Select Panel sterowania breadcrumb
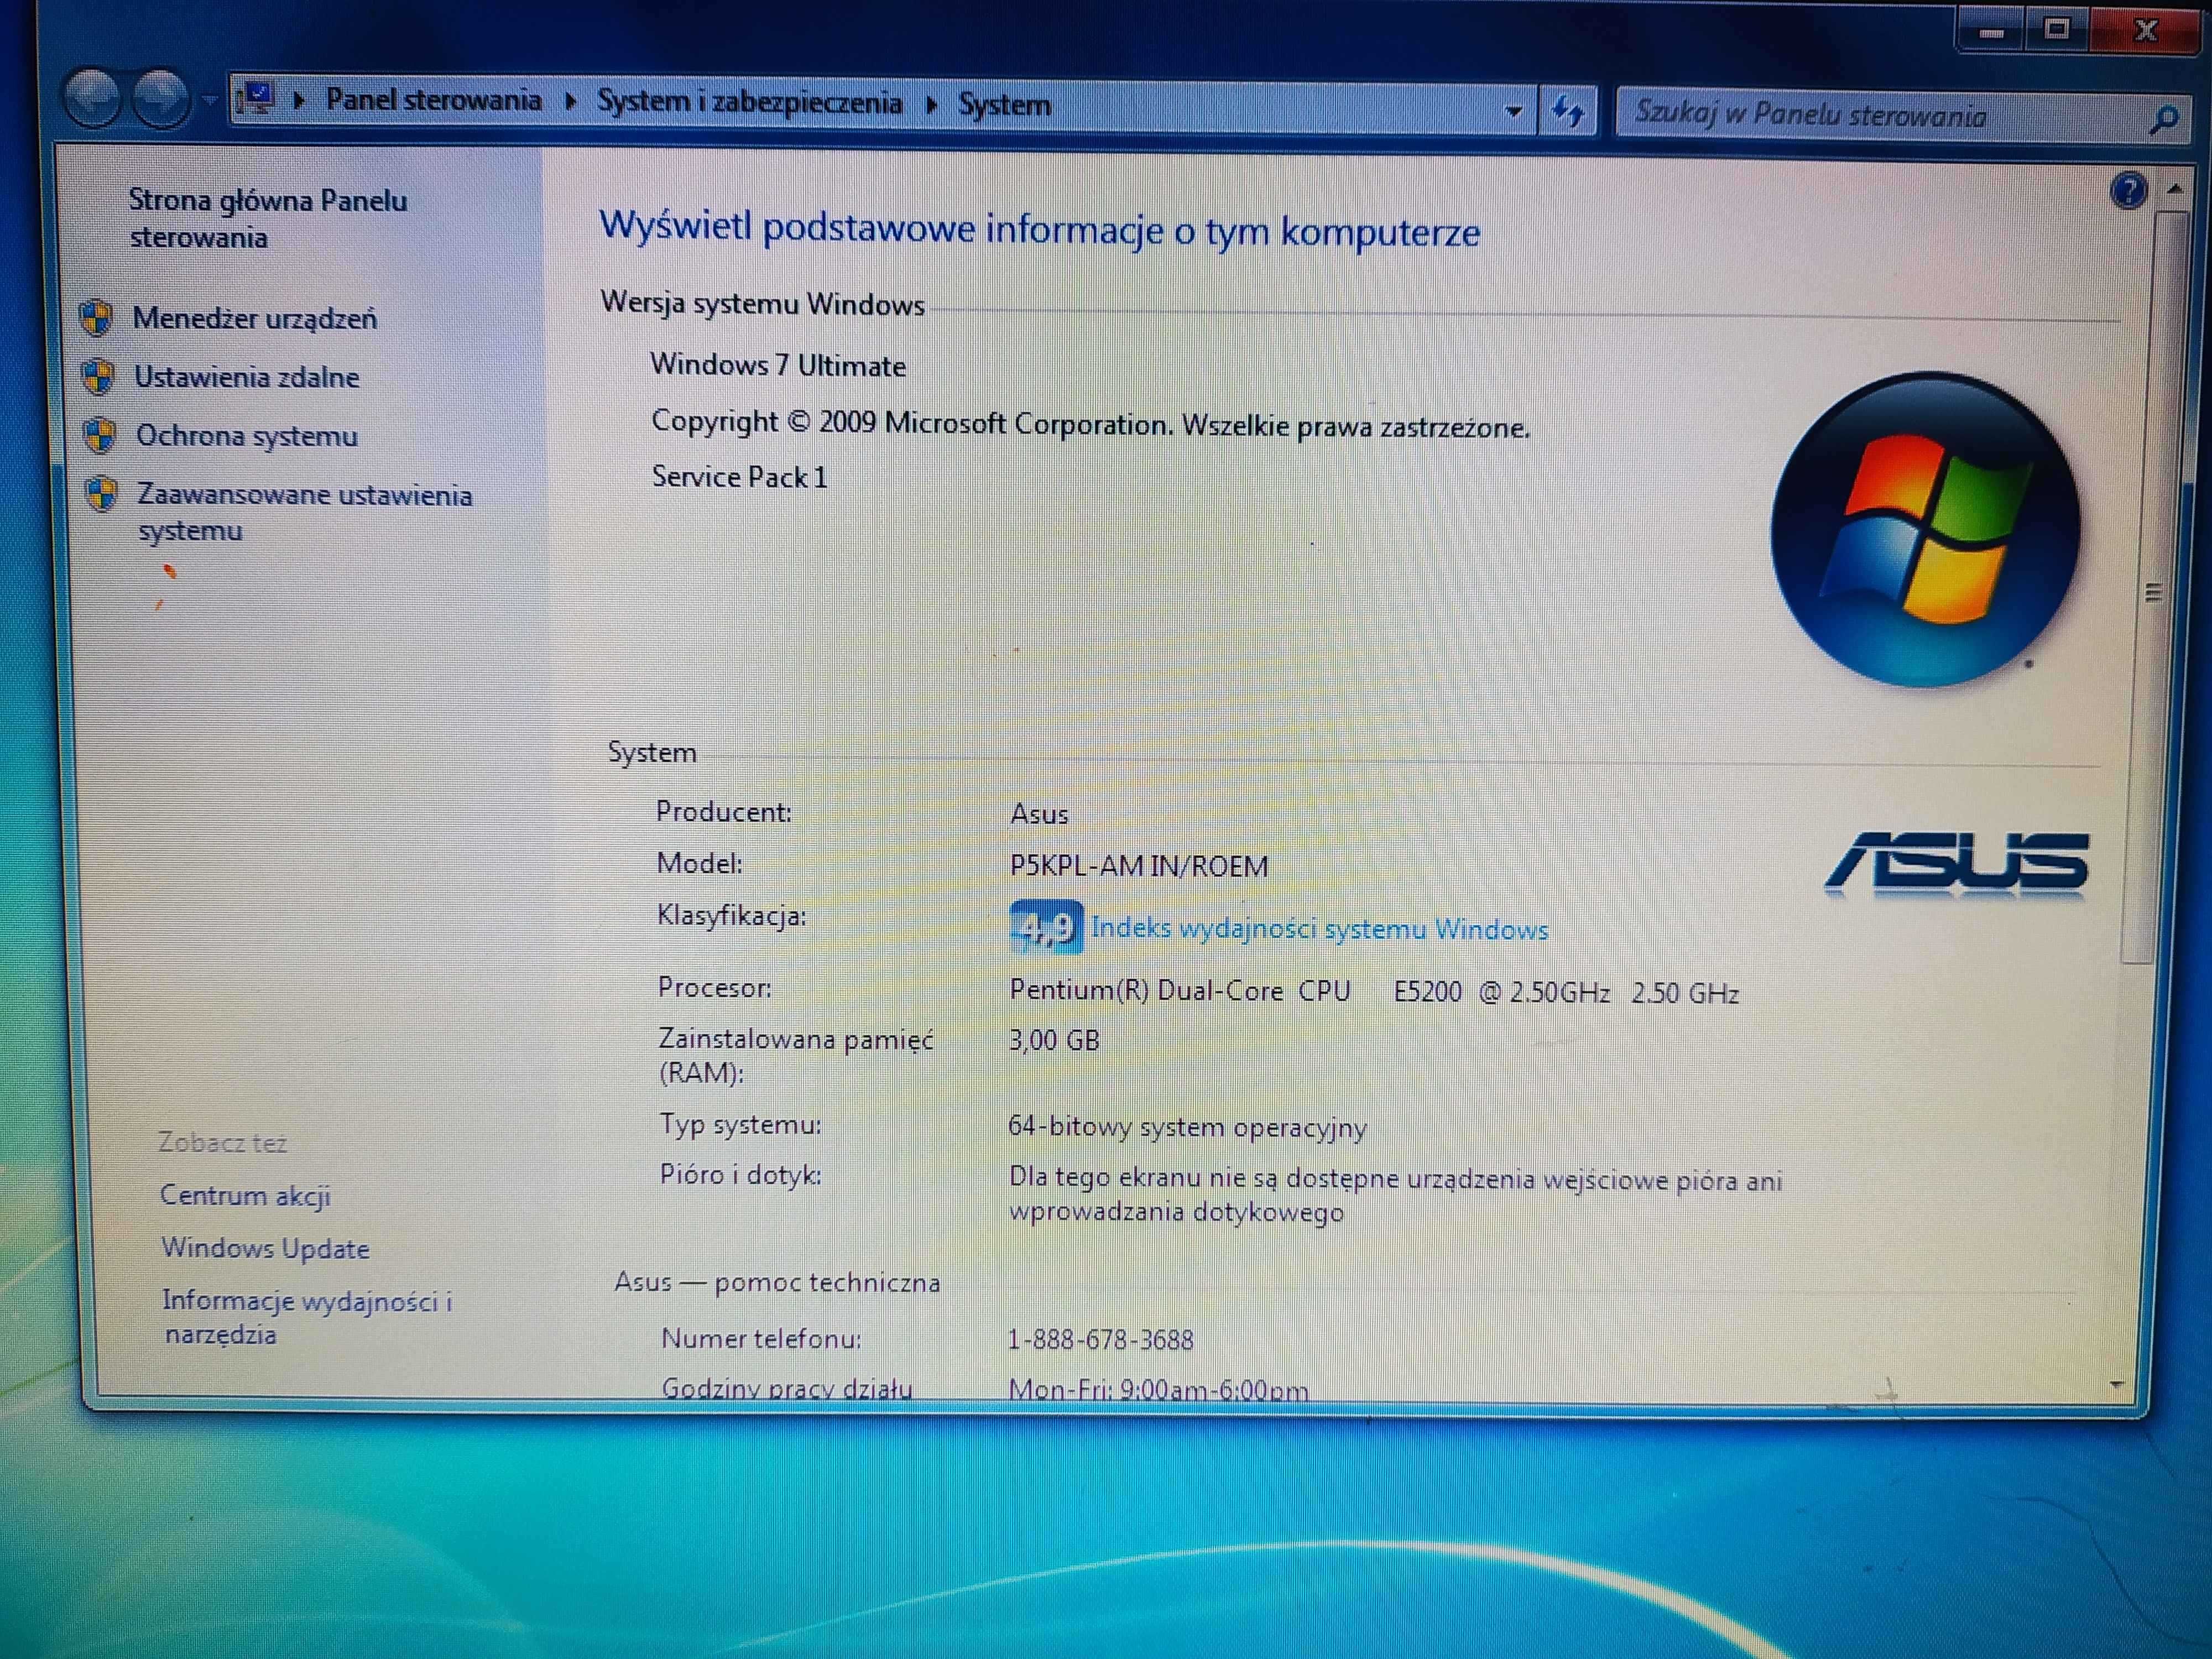The height and width of the screenshot is (1659, 2212). (433, 100)
